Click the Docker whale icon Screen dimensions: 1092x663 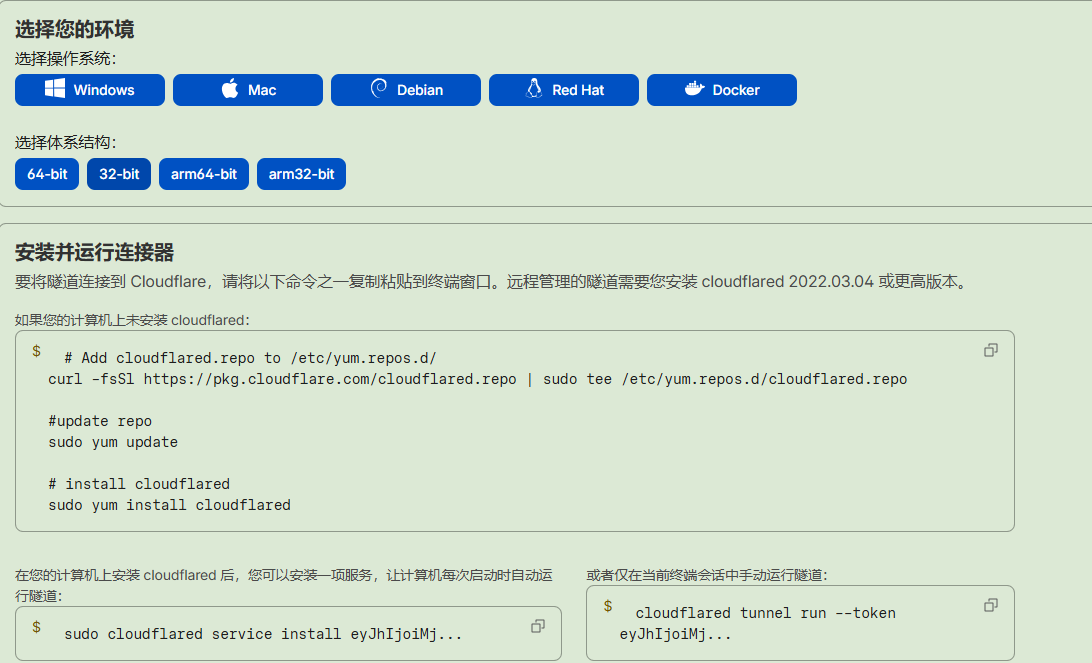pyautogui.click(x=694, y=88)
